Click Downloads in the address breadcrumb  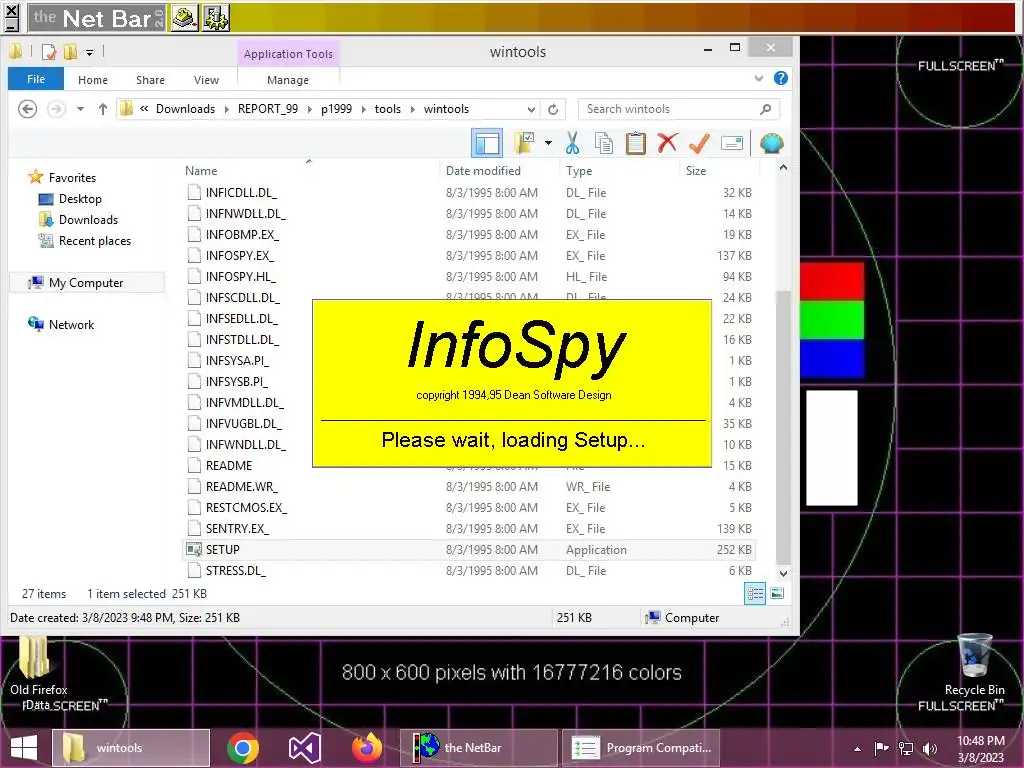click(x=185, y=109)
